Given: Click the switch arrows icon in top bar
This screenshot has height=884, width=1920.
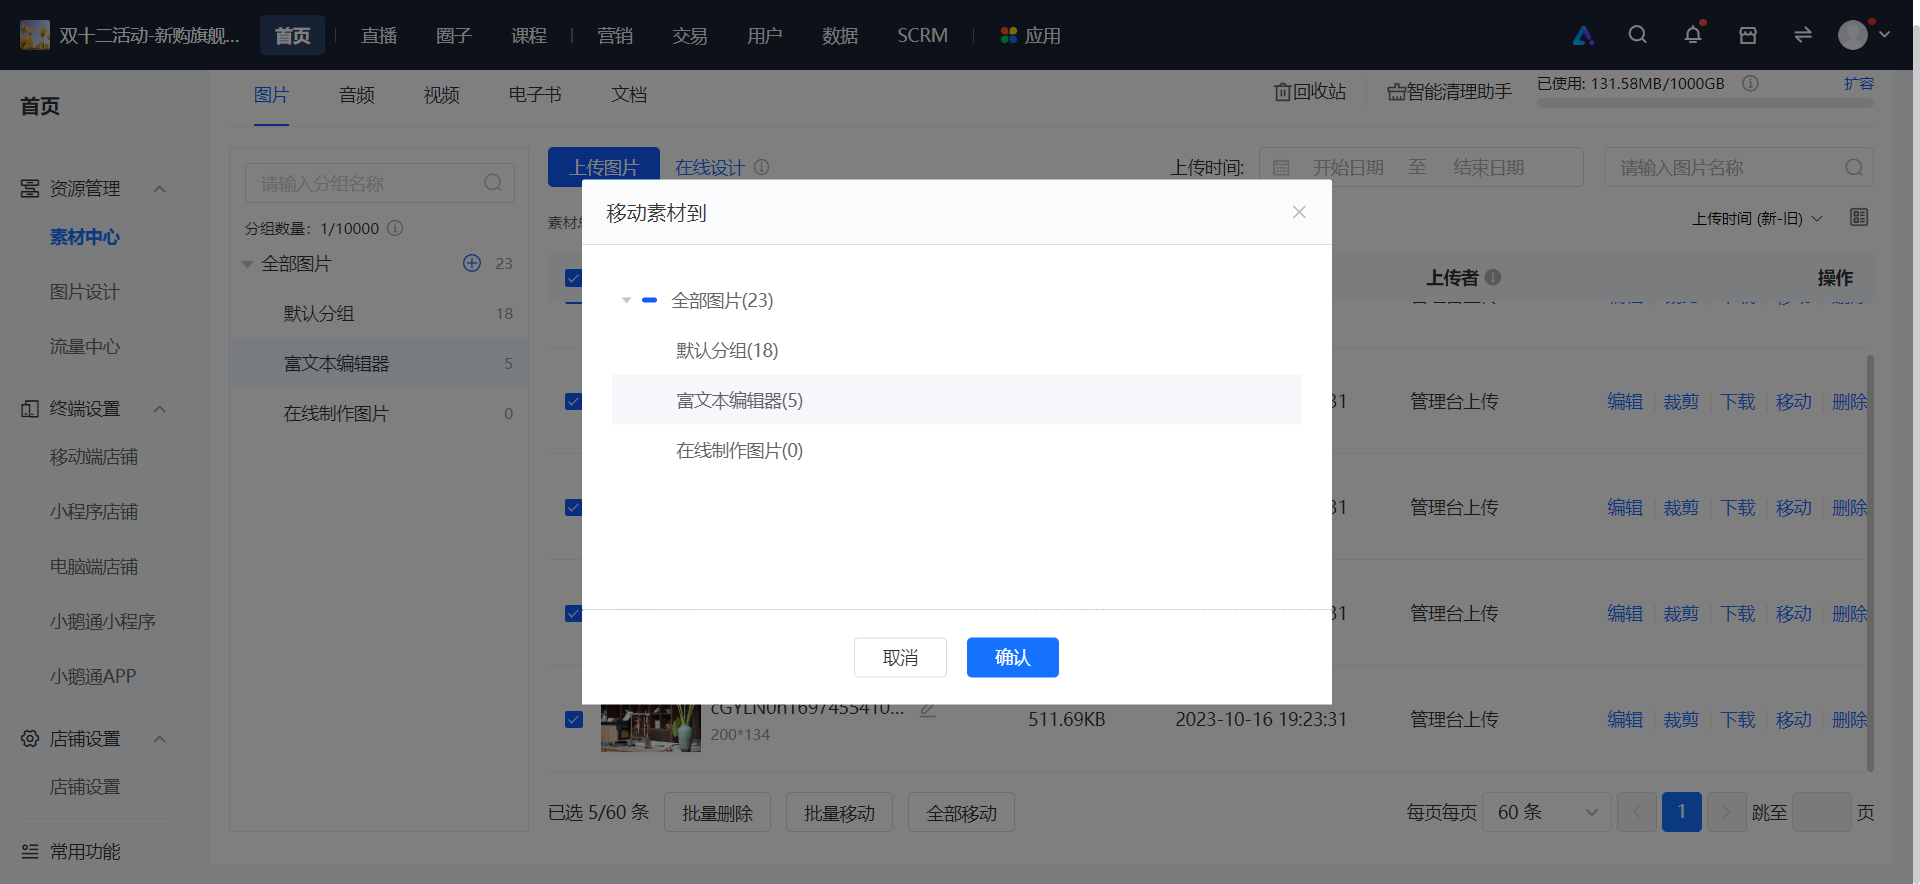Looking at the screenshot, I should pyautogui.click(x=1803, y=35).
